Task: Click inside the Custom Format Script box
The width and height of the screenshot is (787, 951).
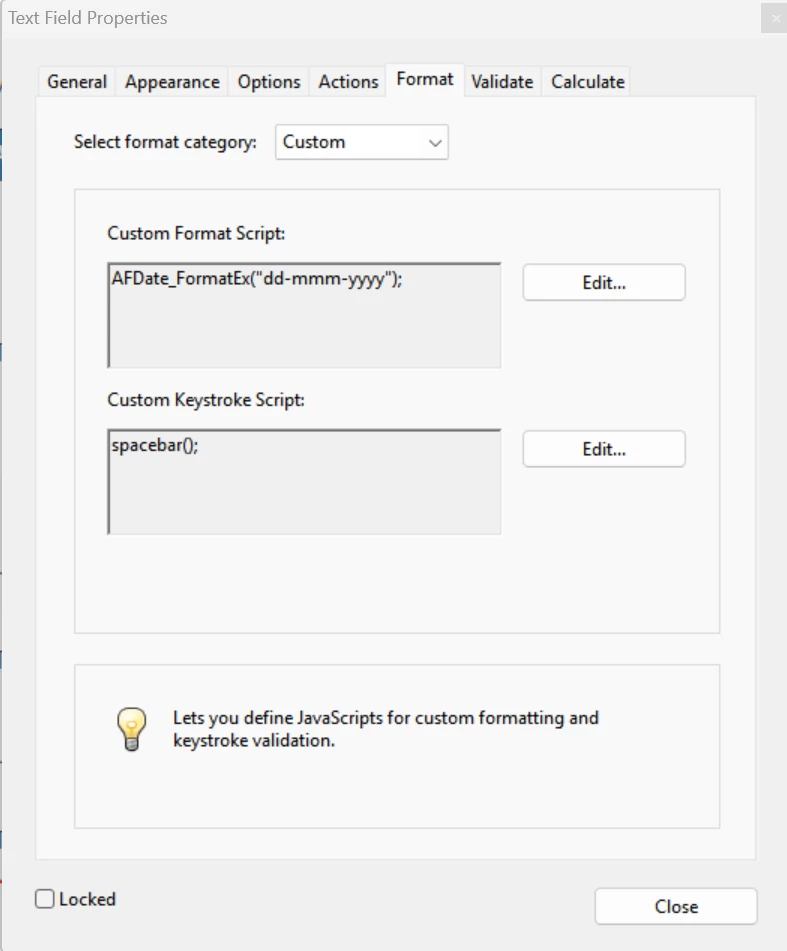Action: pyautogui.click(x=304, y=315)
